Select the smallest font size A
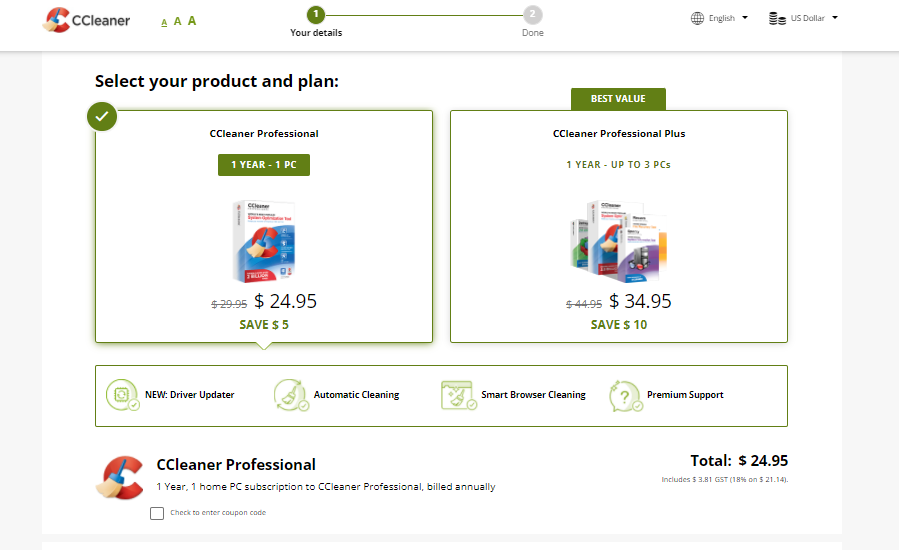Image resolution: width=899 pixels, height=550 pixels. (x=164, y=22)
